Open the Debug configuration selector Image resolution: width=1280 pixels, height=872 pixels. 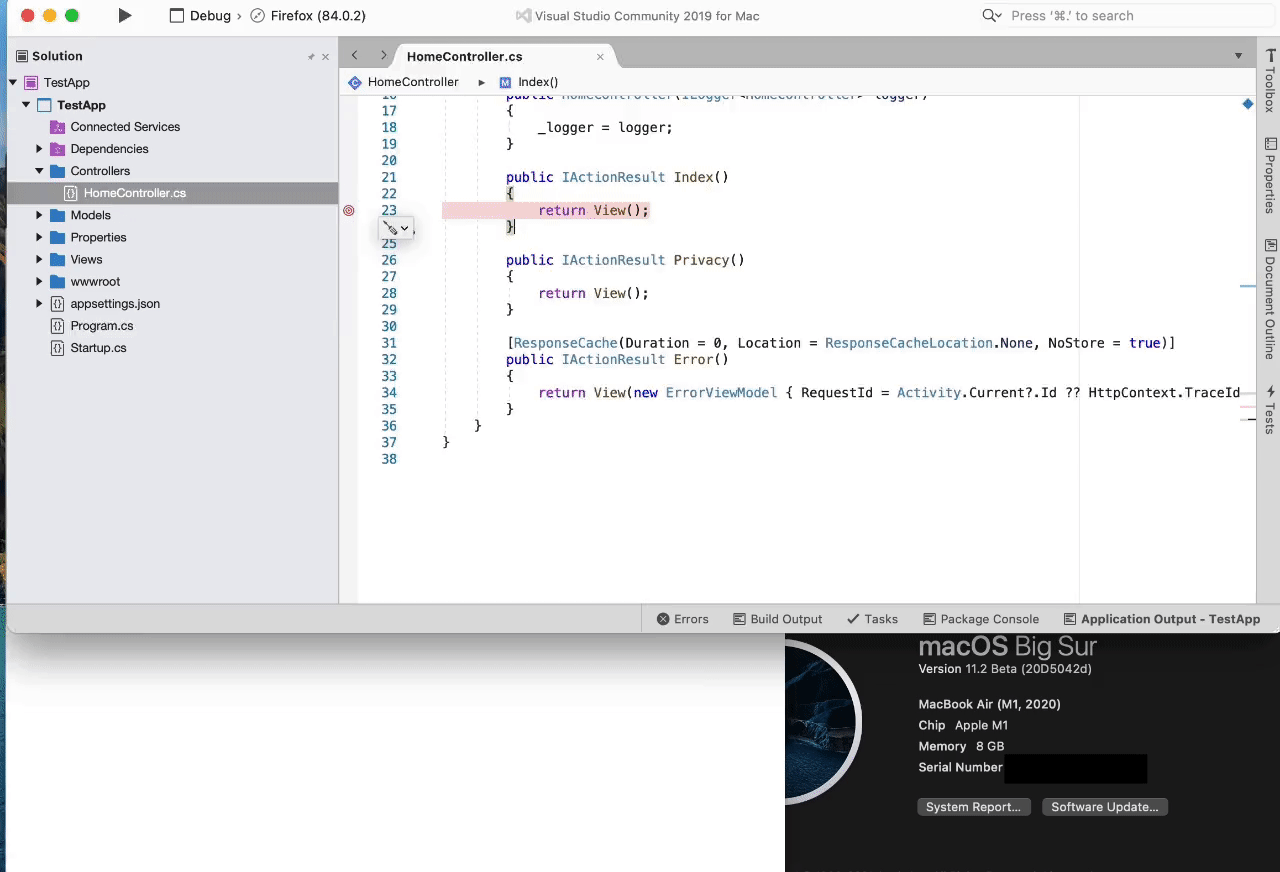200,16
